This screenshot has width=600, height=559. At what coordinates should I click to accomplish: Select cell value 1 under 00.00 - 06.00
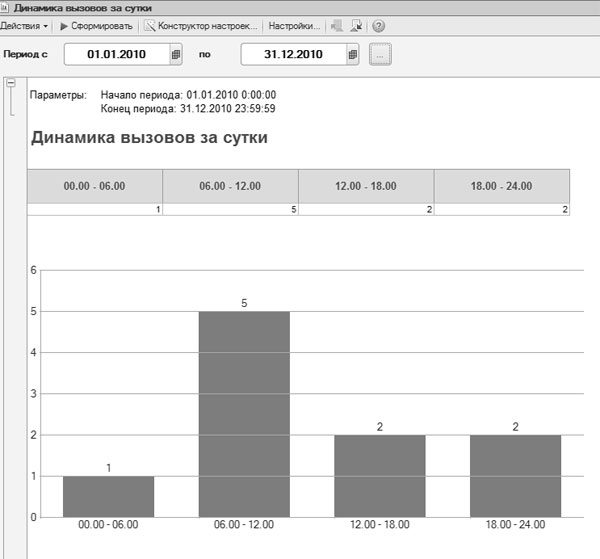coord(95,209)
